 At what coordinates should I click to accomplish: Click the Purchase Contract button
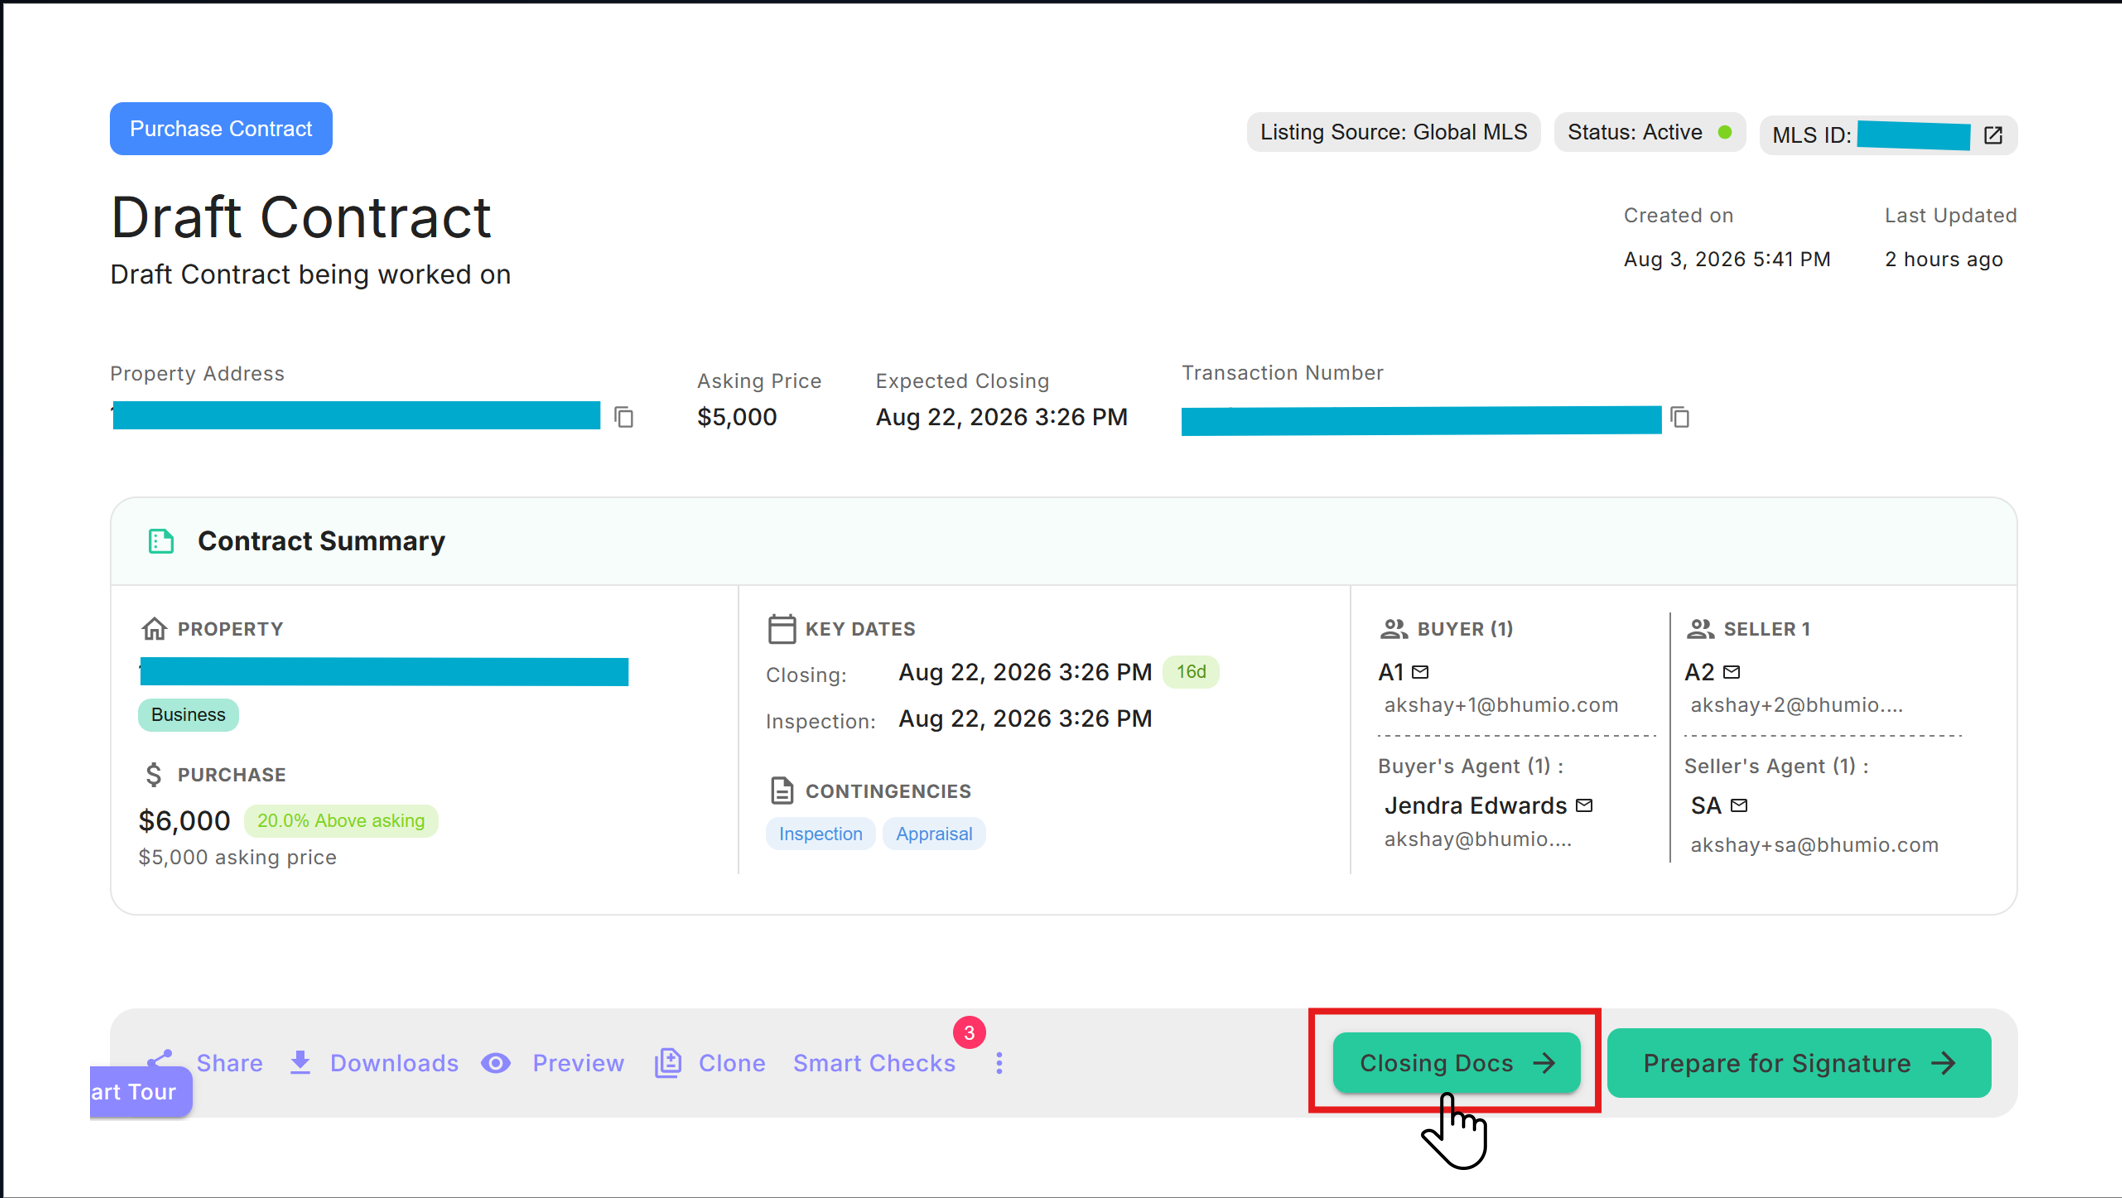click(221, 128)
